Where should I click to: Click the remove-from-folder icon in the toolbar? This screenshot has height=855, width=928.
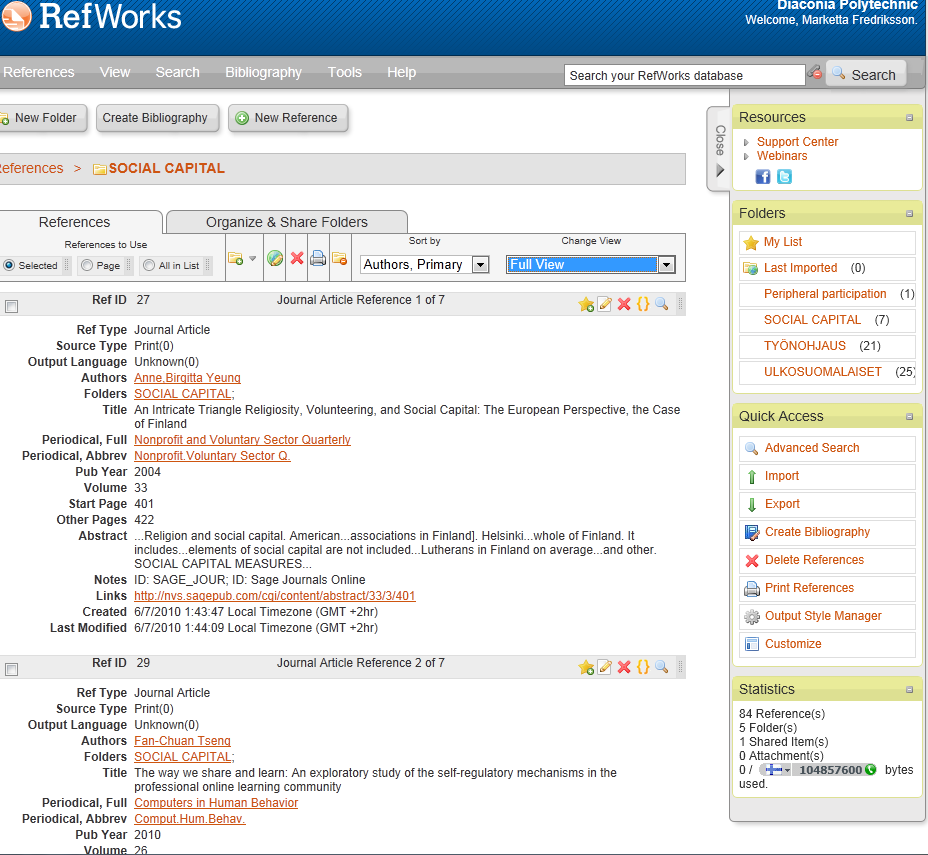tap(340, 259)
